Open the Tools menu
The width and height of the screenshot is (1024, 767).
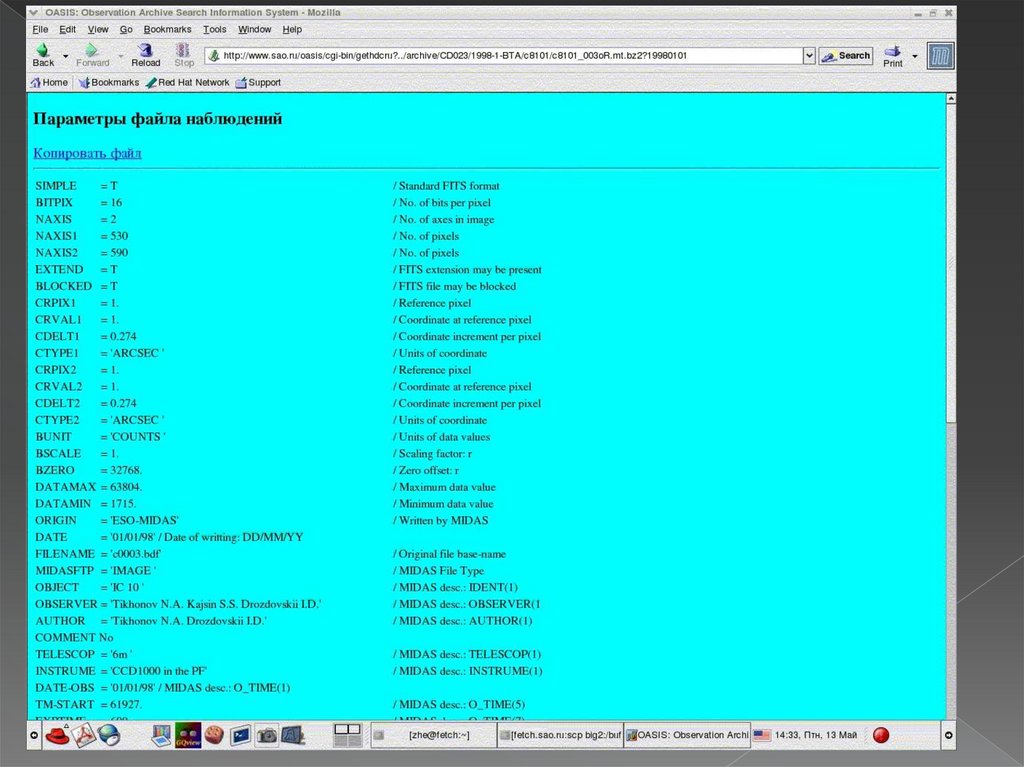coord(214,29)
